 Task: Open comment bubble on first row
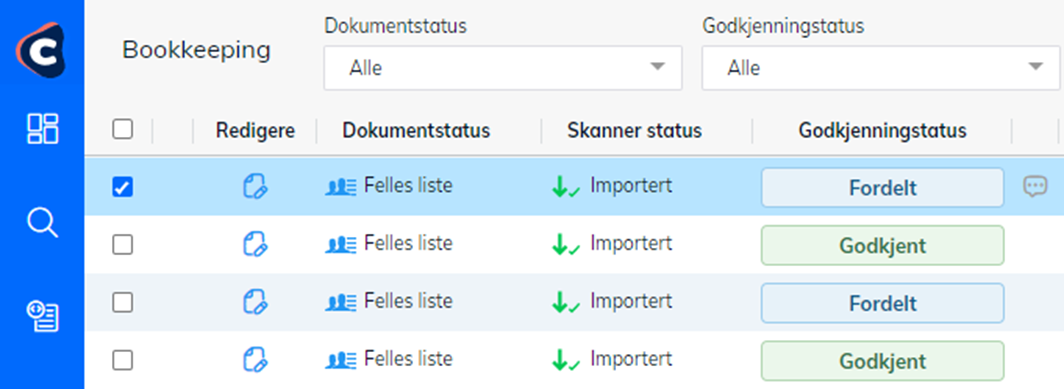coord(1035,186)
